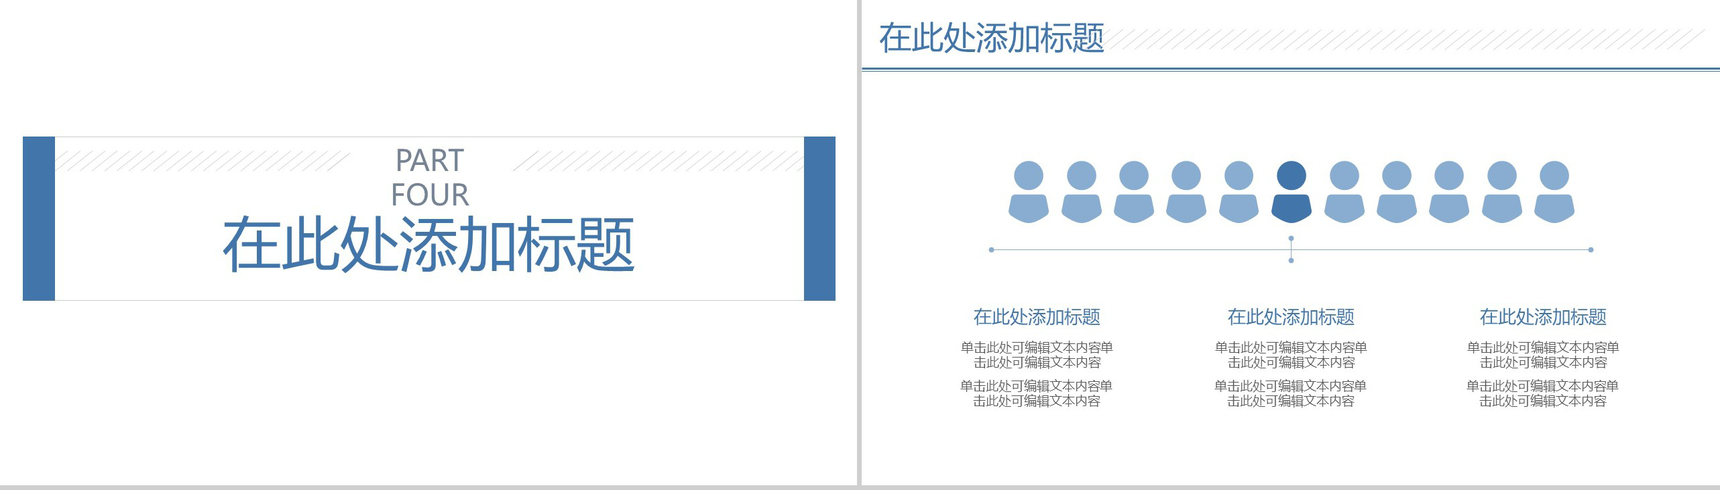Select the last person icon on the right
The width and height of the screenshot is (1720, 490).
(x=1554, y=192)
